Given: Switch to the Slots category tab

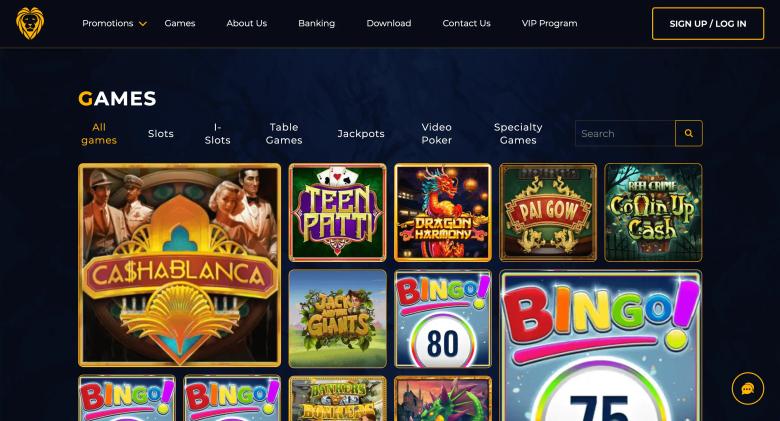Looking at the screenshot, I should tap(161, 133).
